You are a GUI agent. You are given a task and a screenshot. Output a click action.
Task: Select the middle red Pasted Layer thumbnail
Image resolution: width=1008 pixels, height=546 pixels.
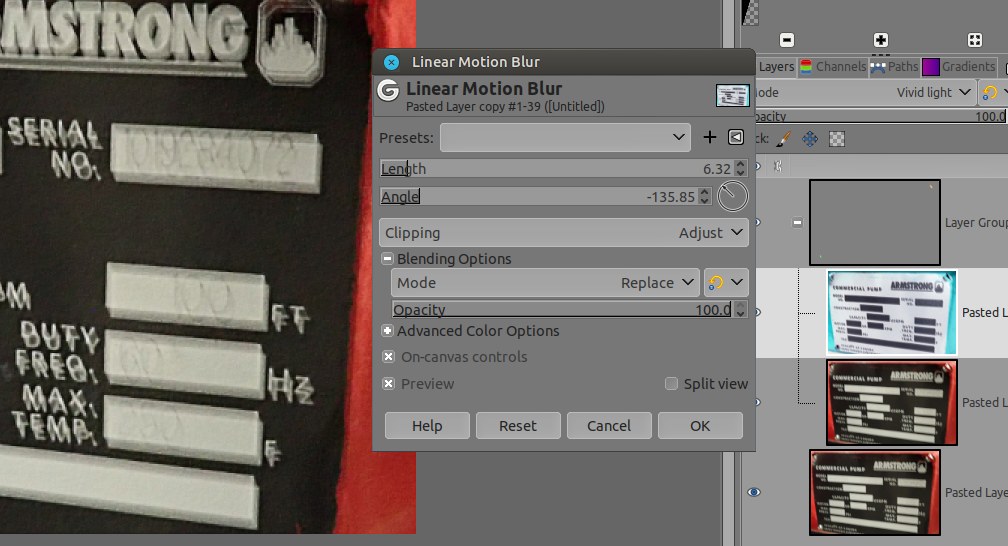[892, 403]
